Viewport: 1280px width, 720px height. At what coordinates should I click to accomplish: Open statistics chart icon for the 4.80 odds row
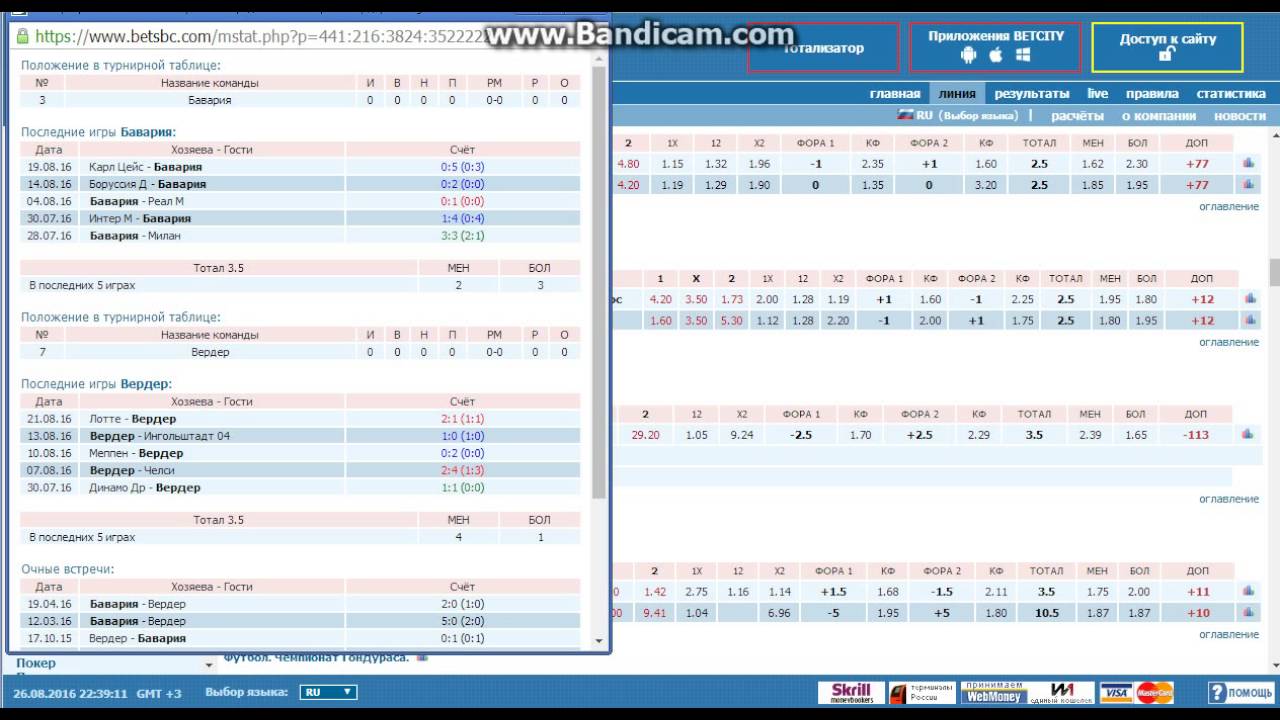point(1248,163)
